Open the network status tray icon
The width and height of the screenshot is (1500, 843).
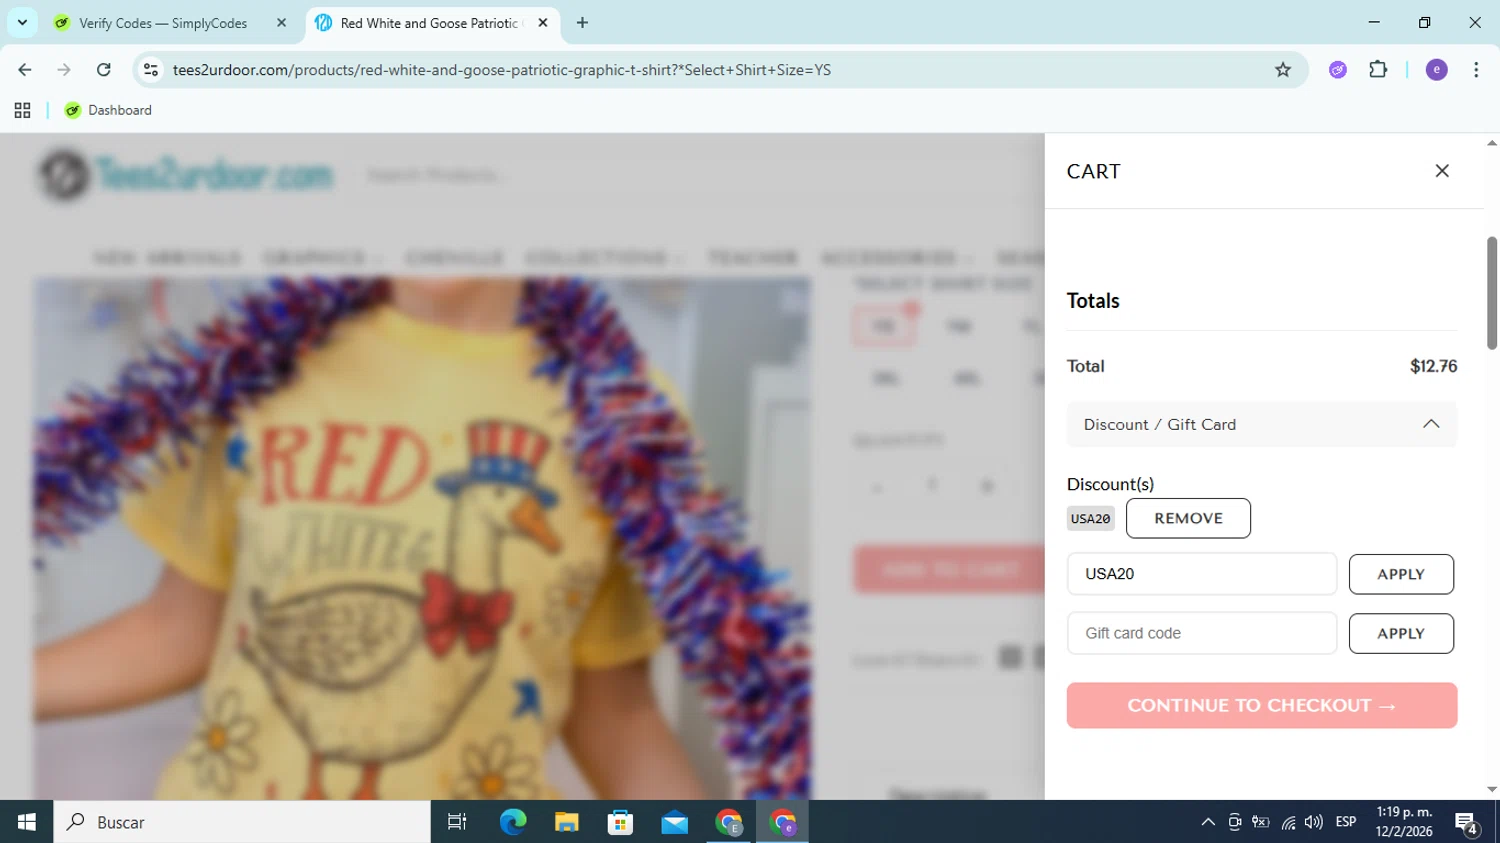click(1288, 822)
